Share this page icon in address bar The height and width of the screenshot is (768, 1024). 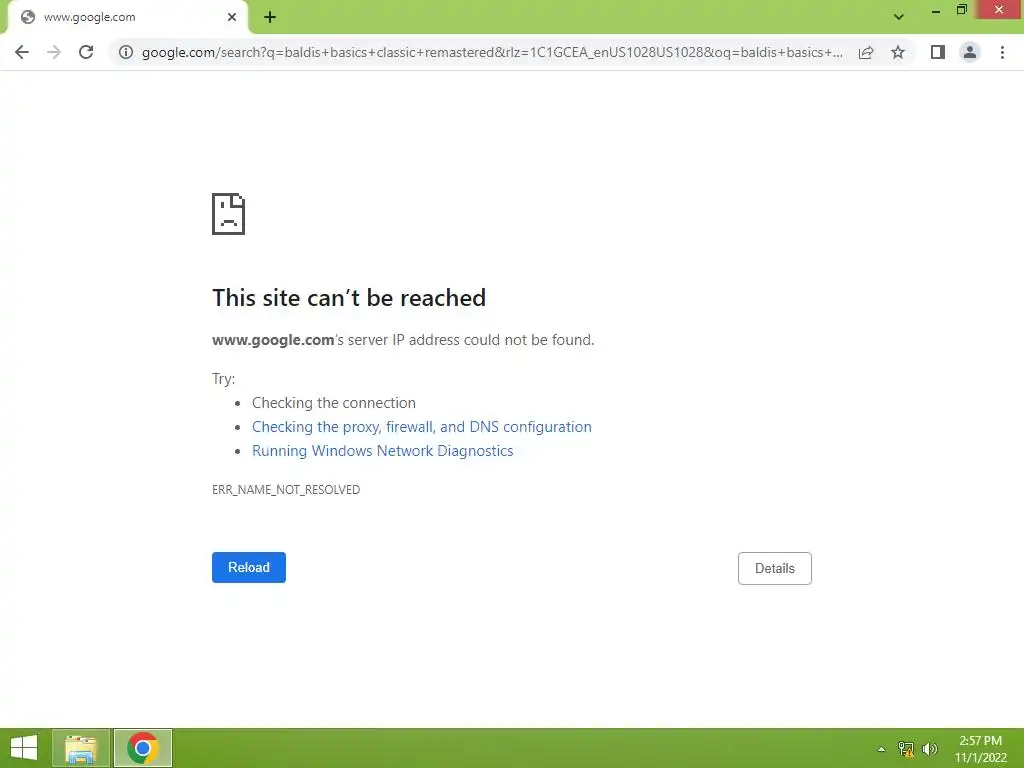866,52
